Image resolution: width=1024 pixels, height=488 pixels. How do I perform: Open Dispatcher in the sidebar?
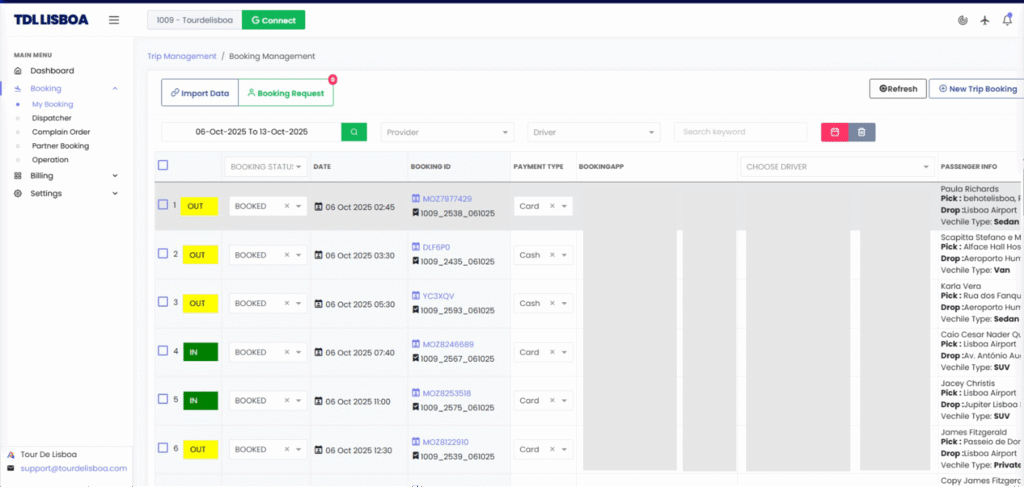pos(52,118)
